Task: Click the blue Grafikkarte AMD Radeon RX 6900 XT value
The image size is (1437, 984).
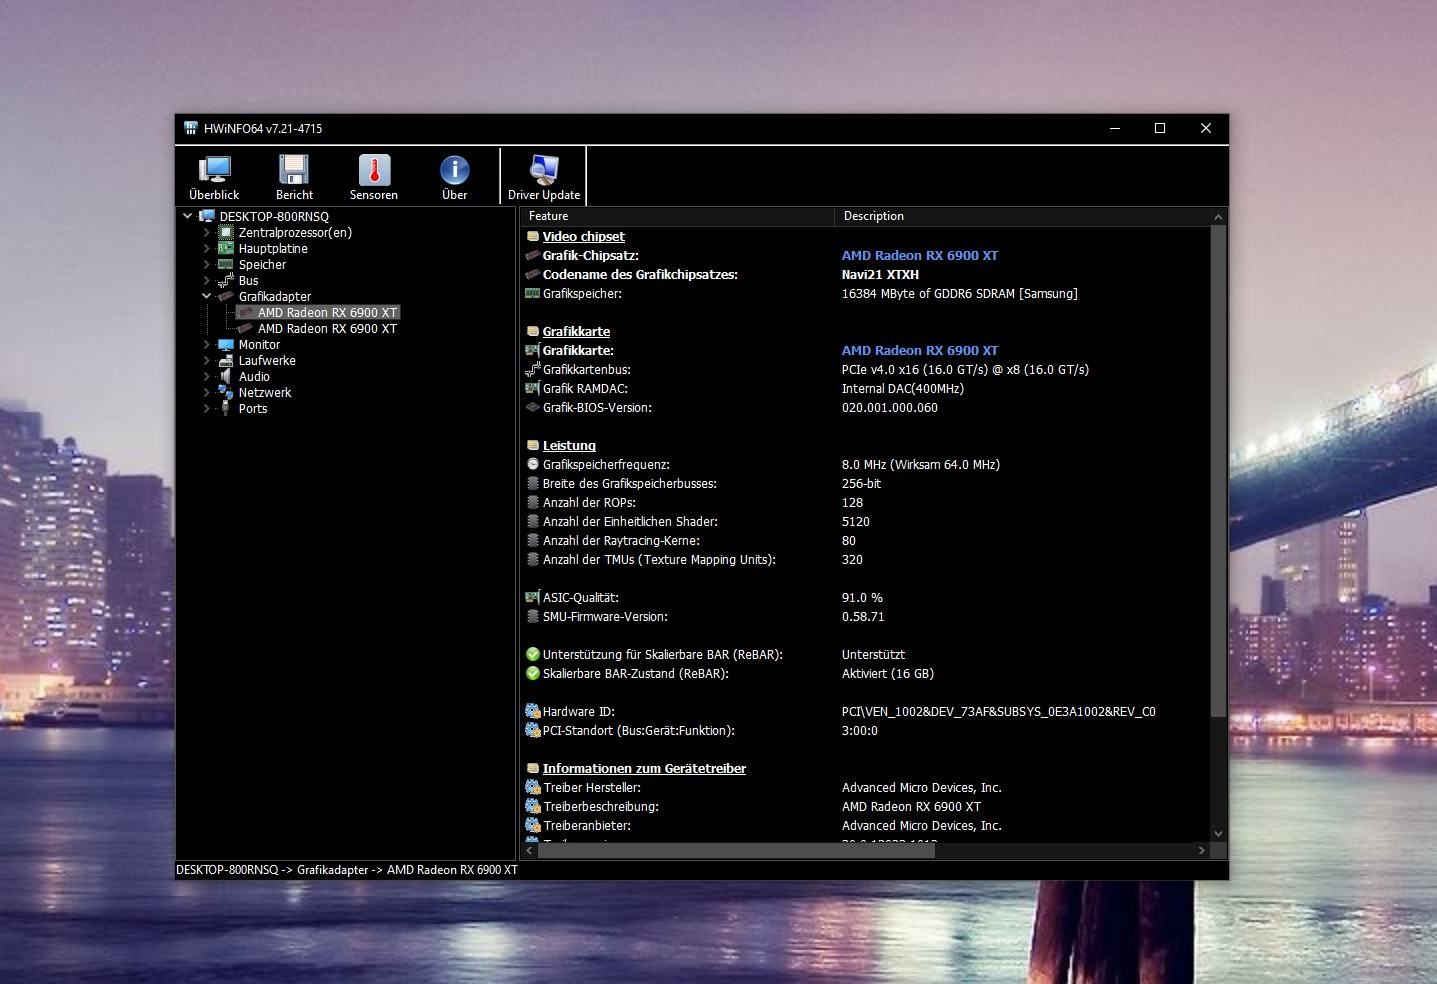Action: 920,350
